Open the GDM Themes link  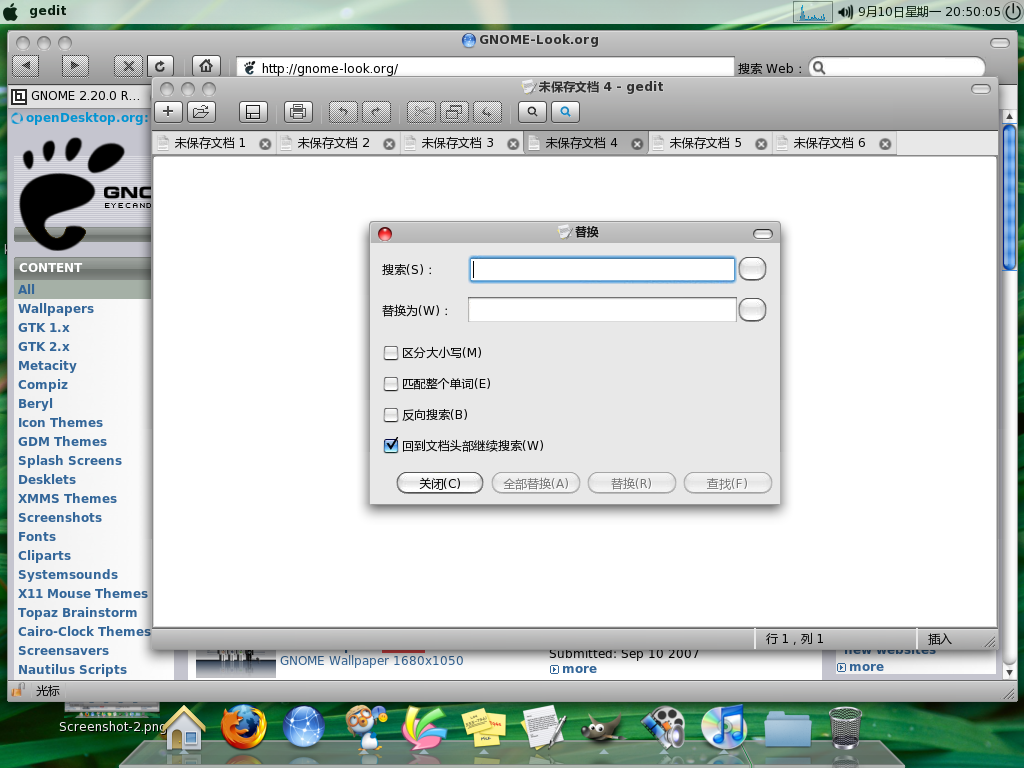pos(62,441)
